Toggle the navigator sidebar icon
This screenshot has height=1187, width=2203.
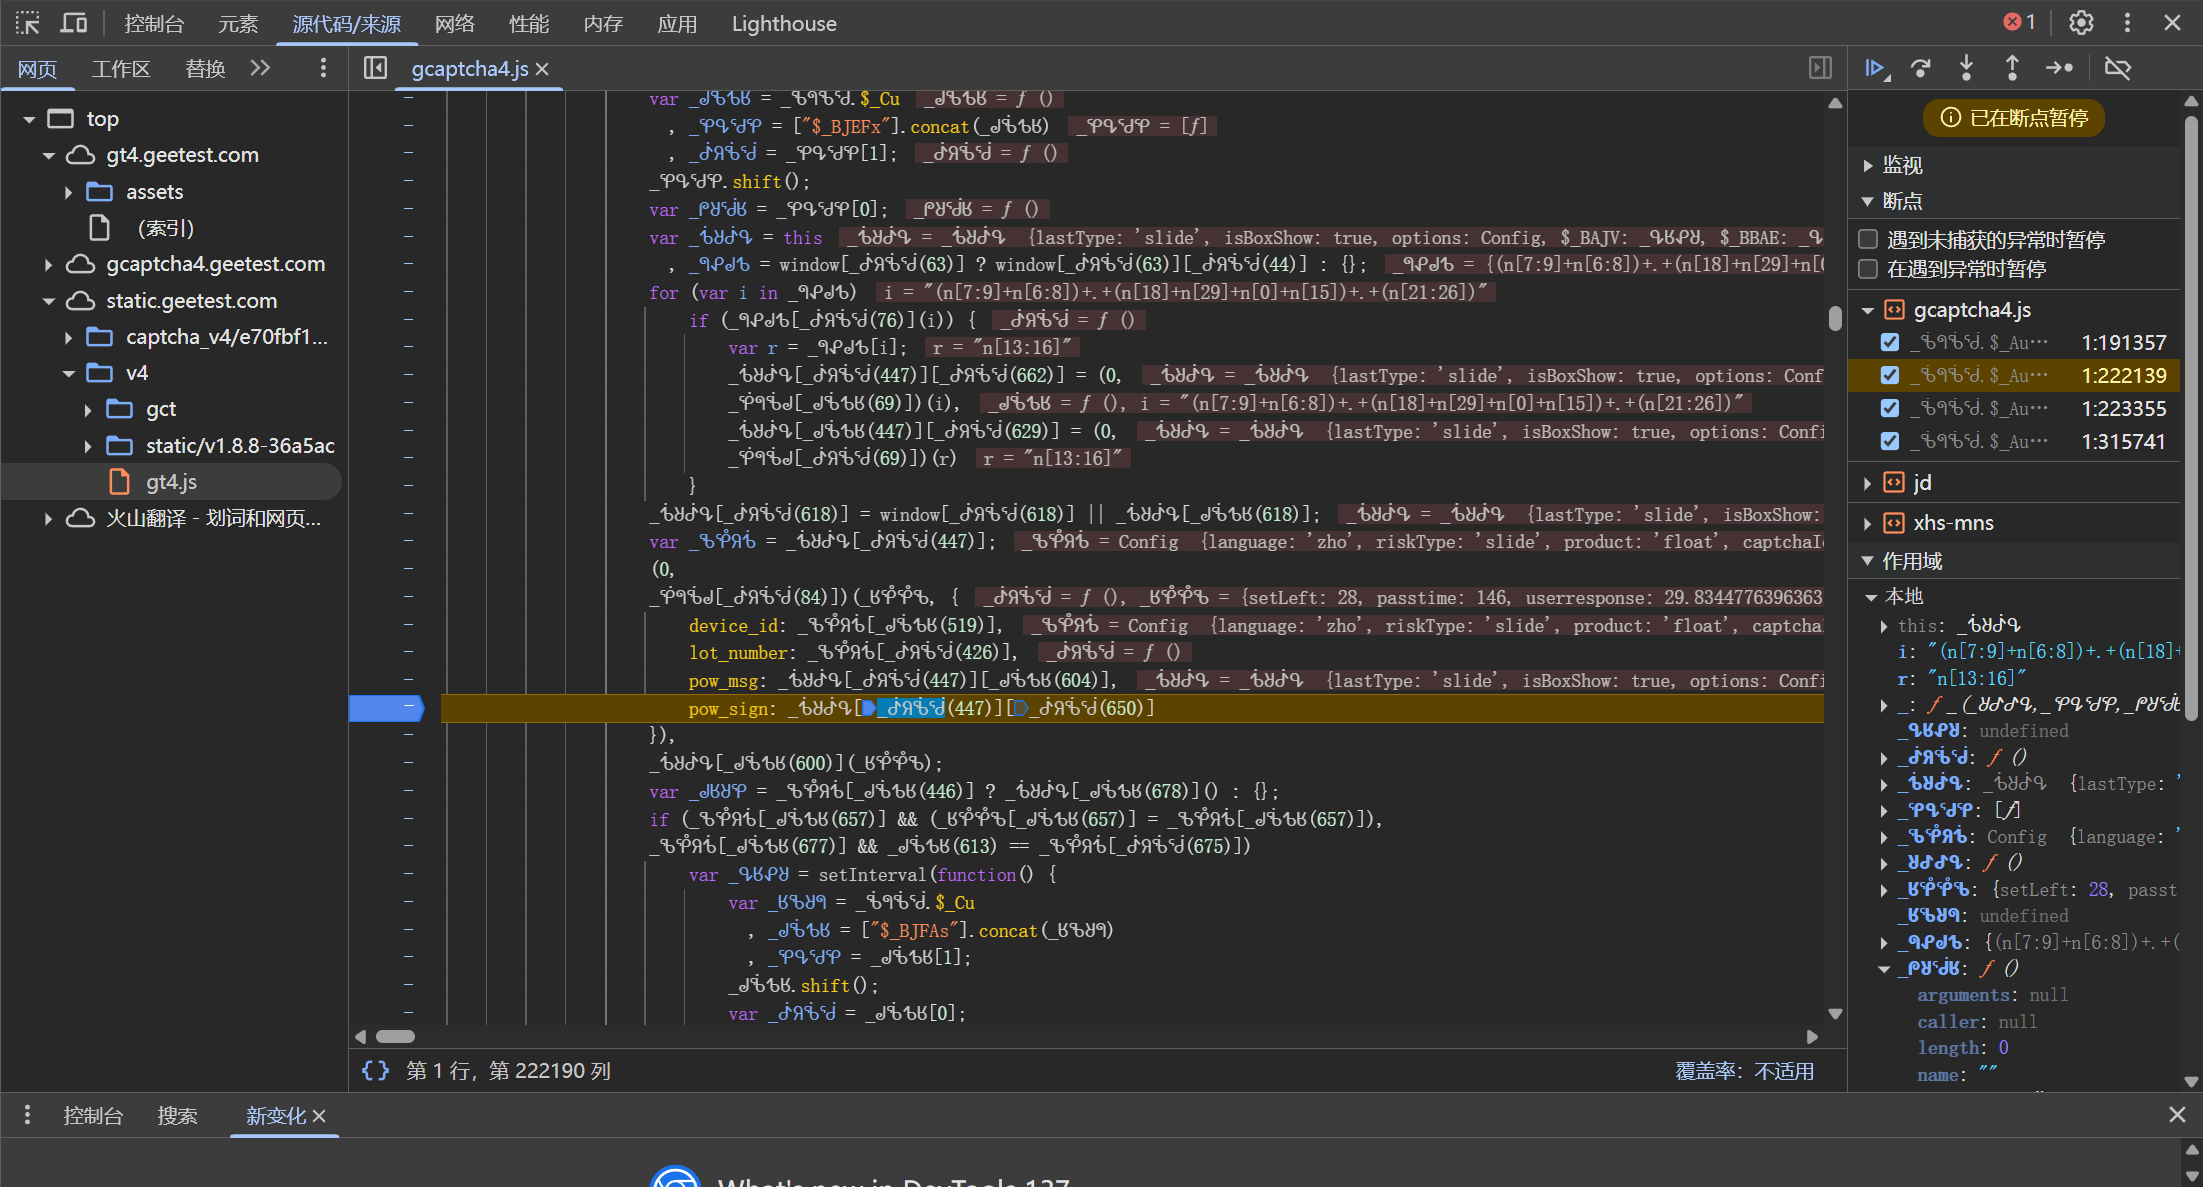(x=375, y=68)
